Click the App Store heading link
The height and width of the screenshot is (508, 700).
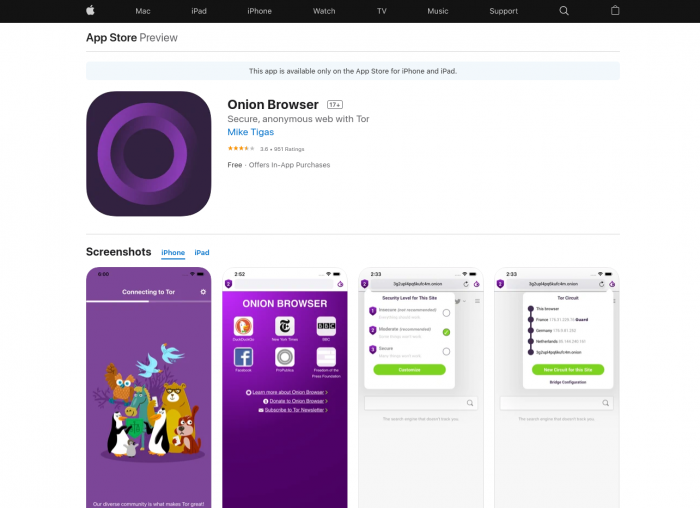coord(112,37)
